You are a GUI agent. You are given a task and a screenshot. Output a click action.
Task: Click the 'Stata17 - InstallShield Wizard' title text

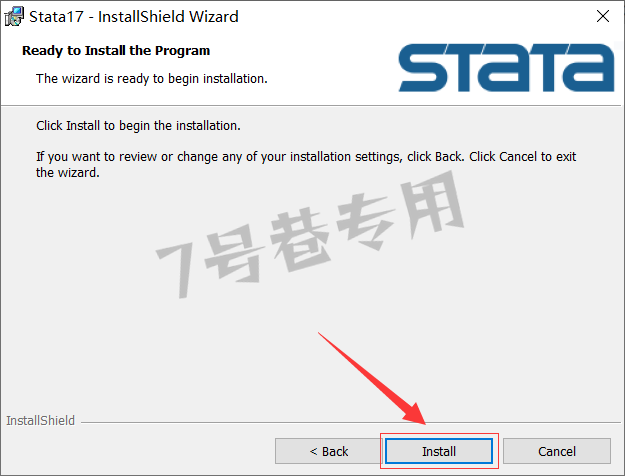click(x=134, y=17)
